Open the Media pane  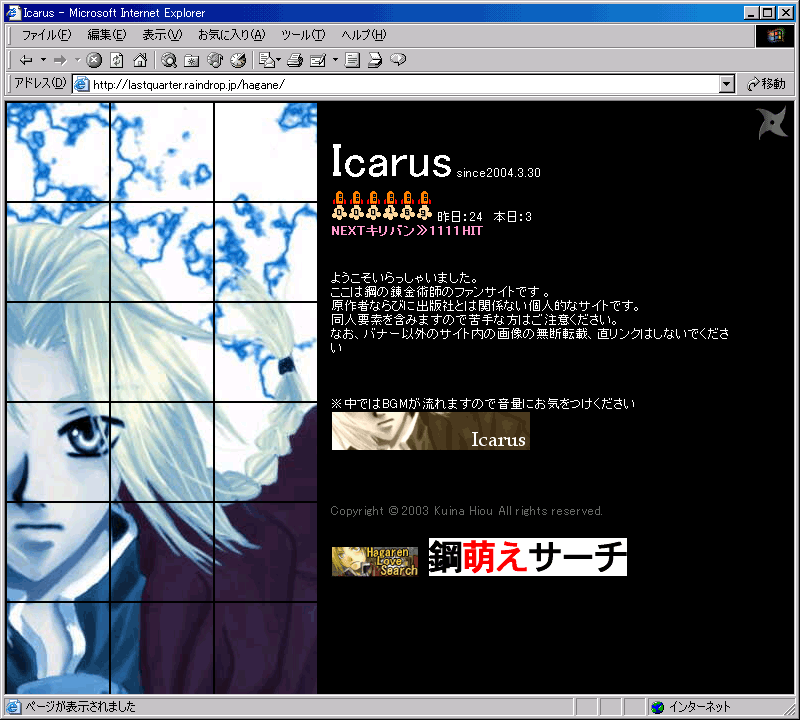pos(215,60)
